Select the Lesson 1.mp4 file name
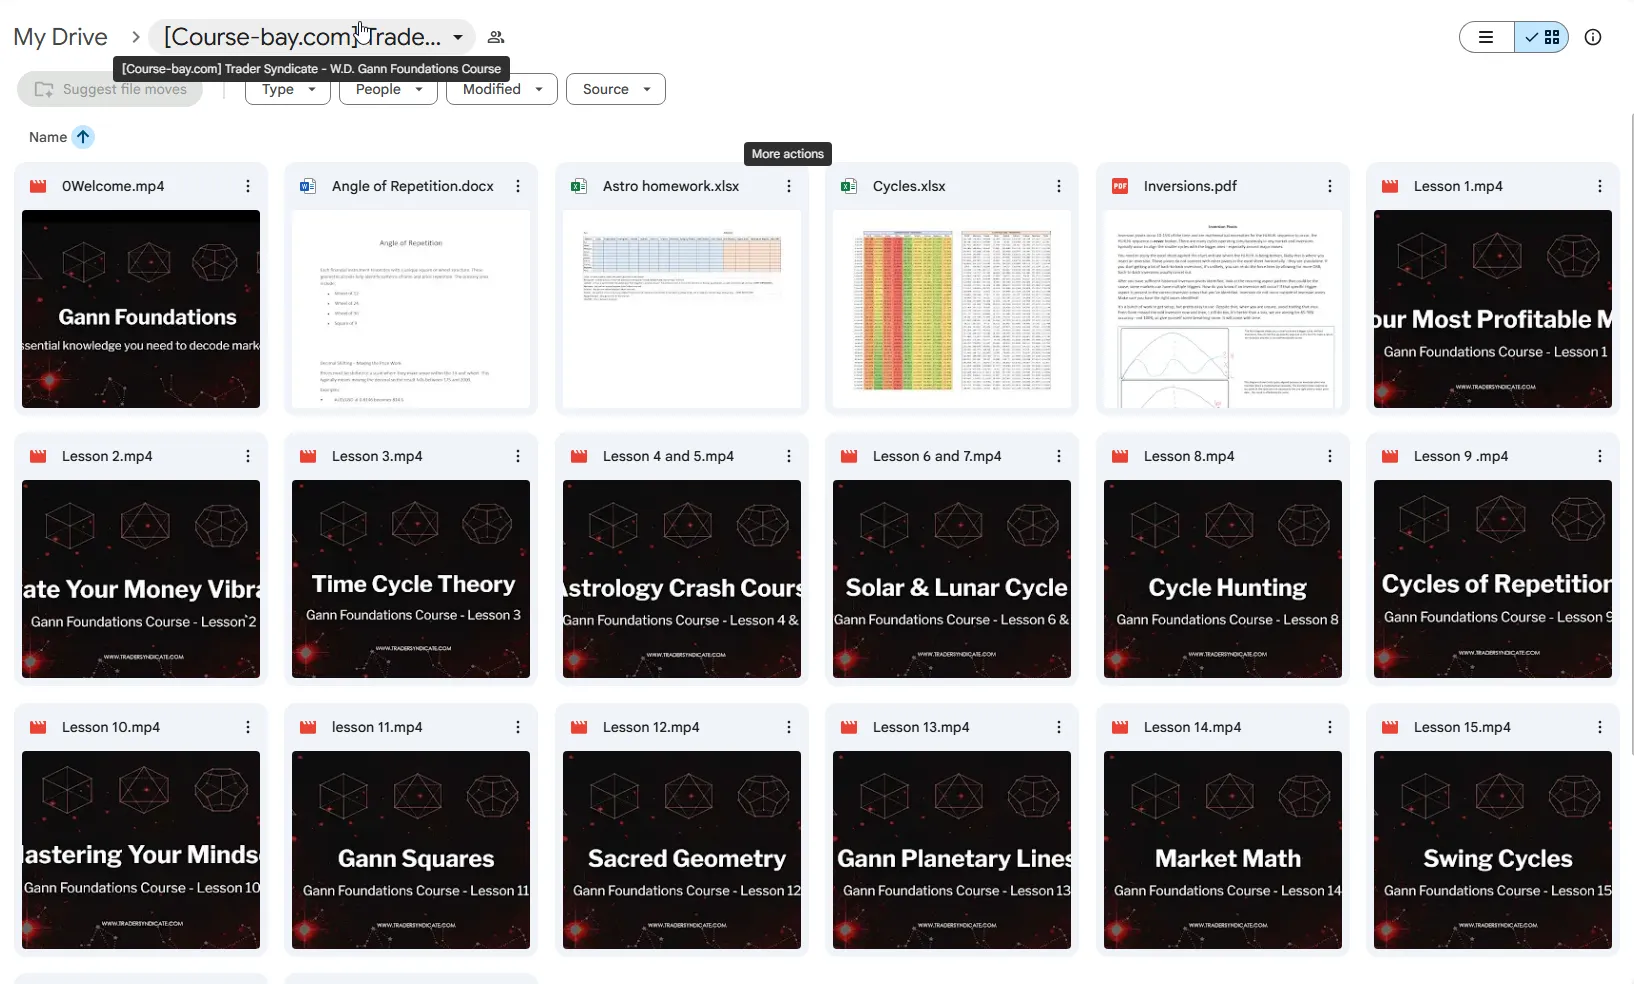Viewport: 1634px width, 984px height. click(x=1458, y=186)
